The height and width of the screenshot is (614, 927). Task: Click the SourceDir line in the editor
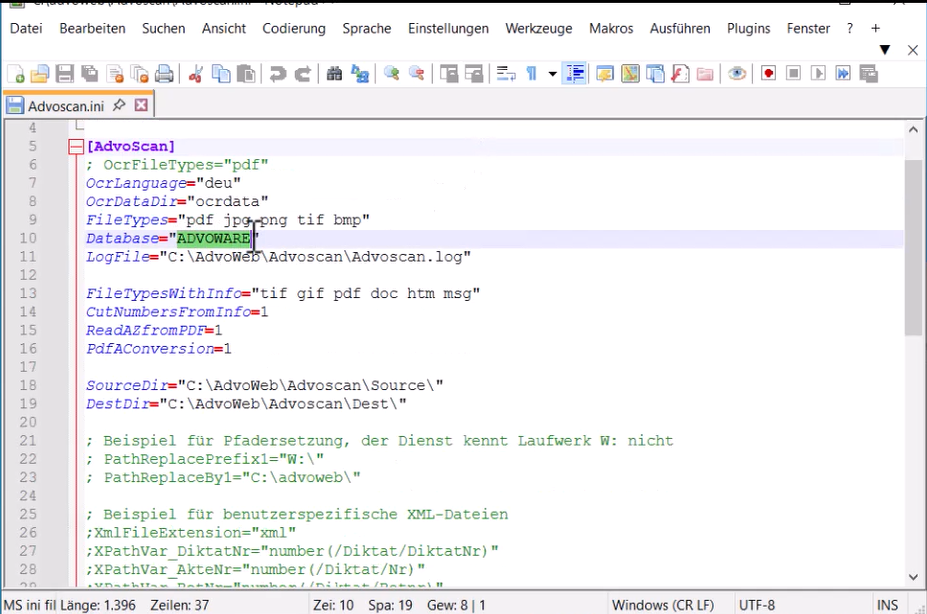click(x=264, y=385)
